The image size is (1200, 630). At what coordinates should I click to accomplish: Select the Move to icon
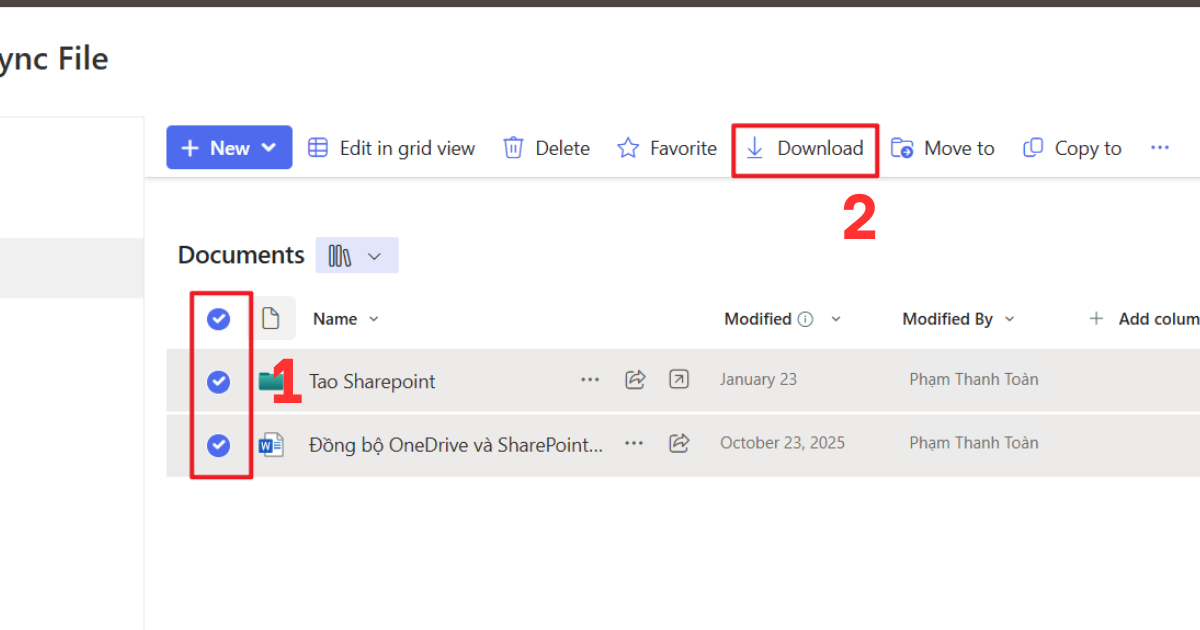click(x=903, y=147)
